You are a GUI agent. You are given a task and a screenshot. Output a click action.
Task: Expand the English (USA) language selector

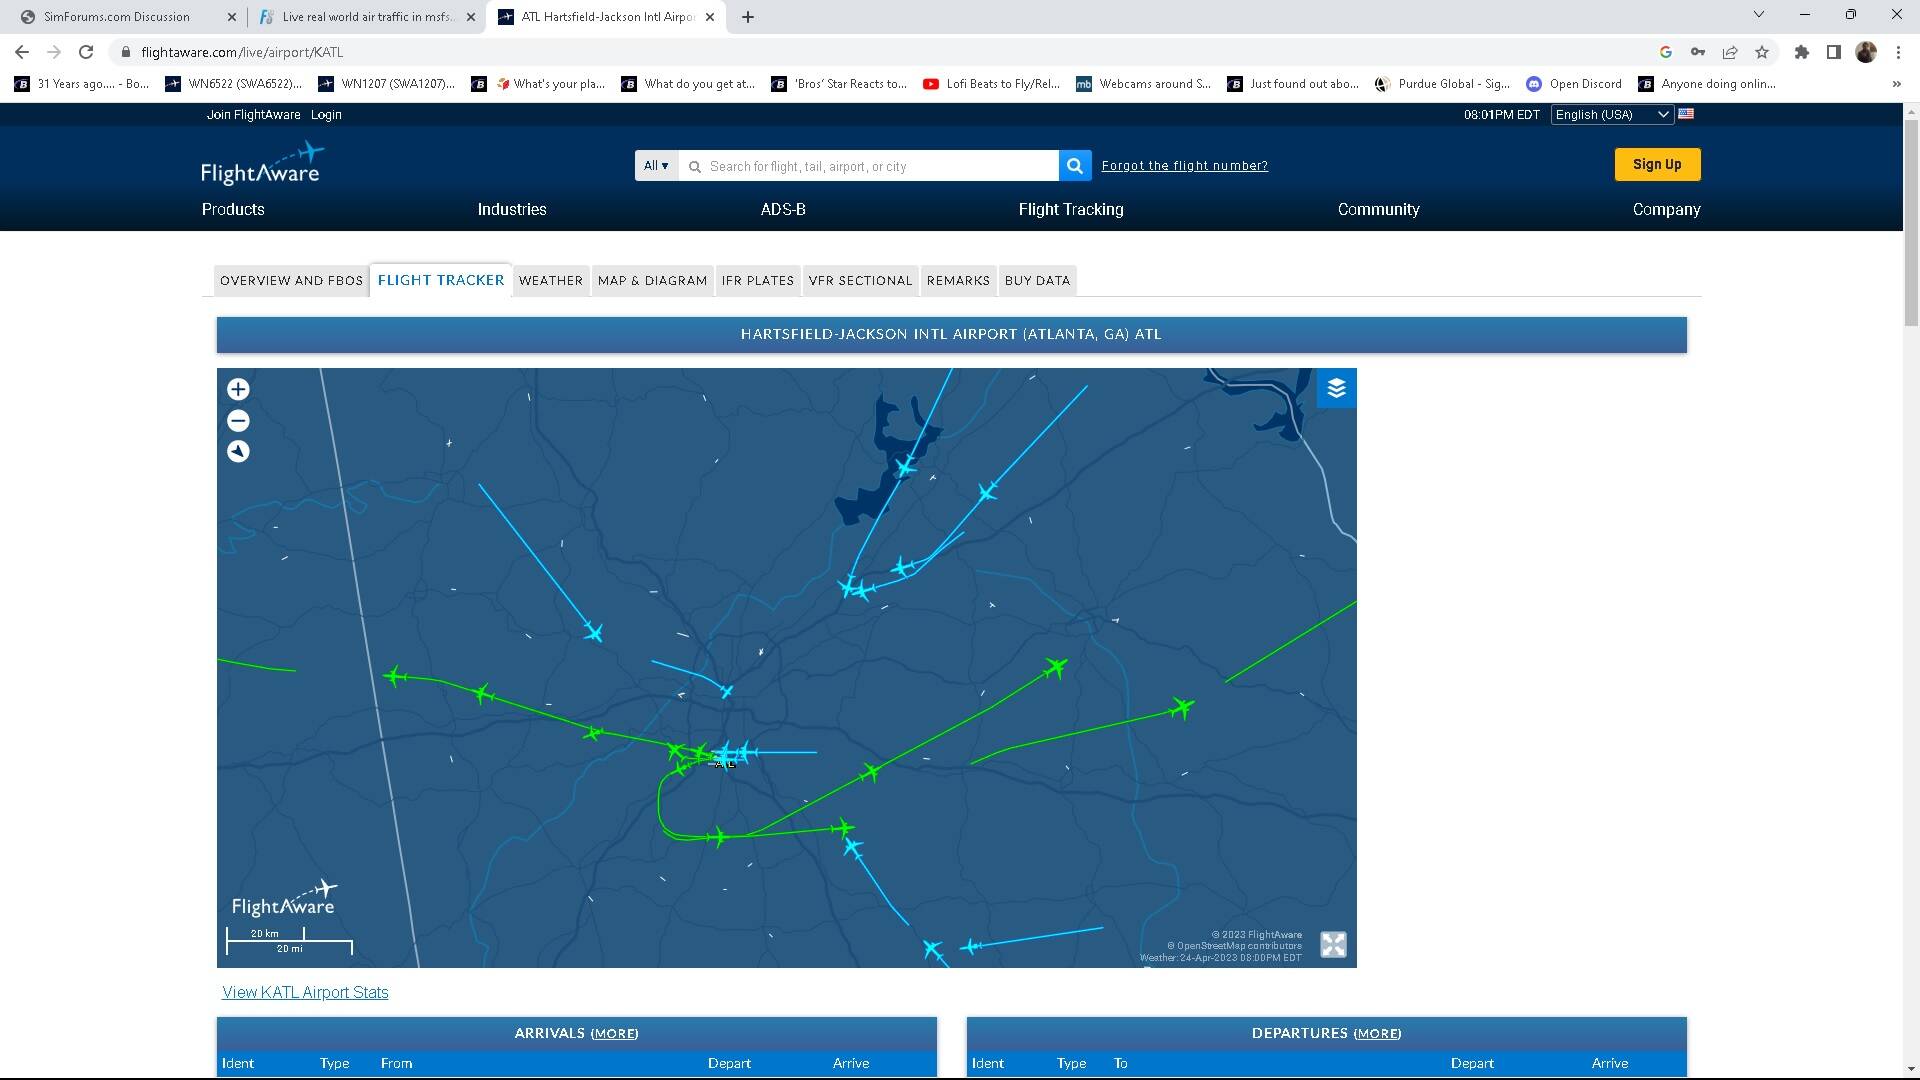(x=1611, y=115)
